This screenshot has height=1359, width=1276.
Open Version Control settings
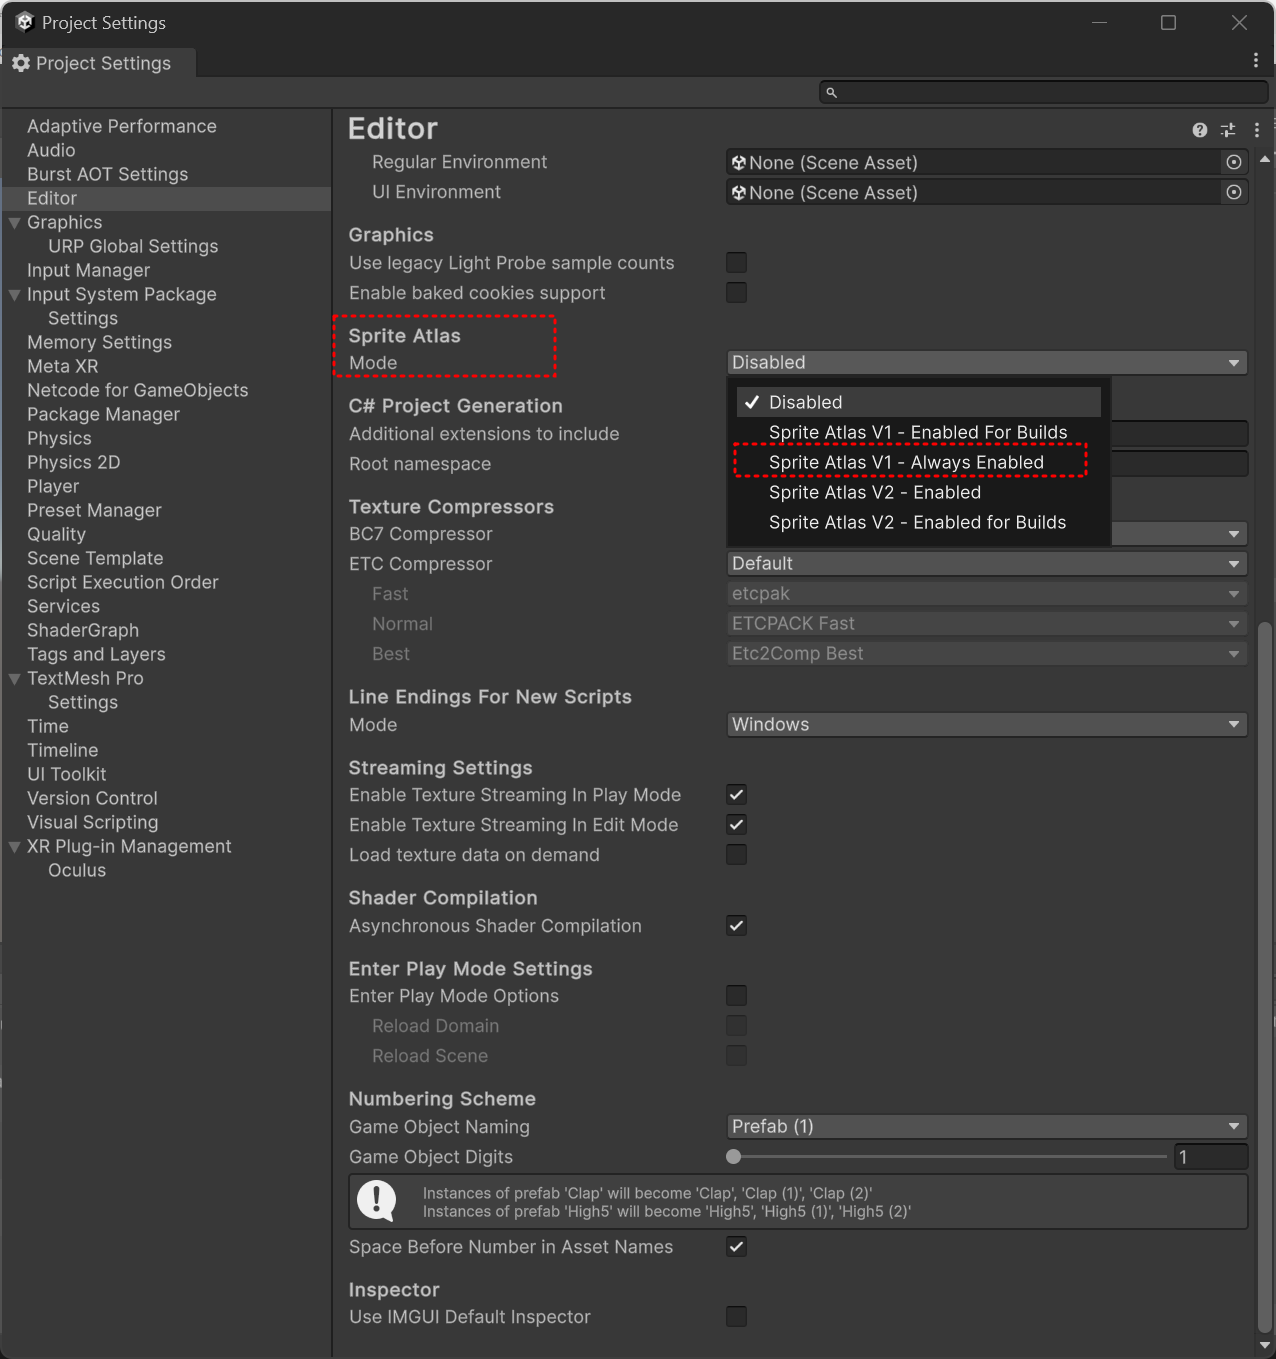(x=92, y=798)
